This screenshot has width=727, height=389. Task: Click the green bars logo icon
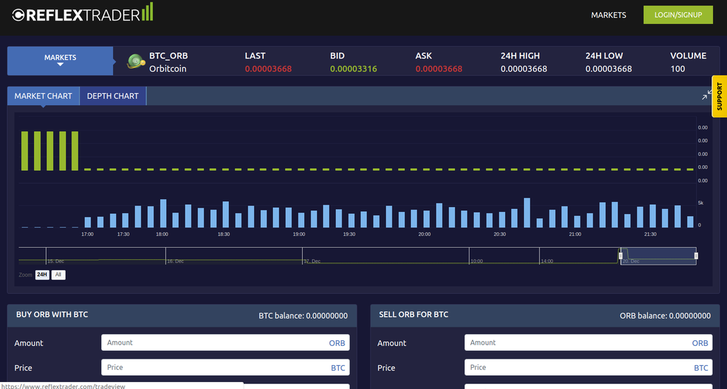tap(147, 12)
